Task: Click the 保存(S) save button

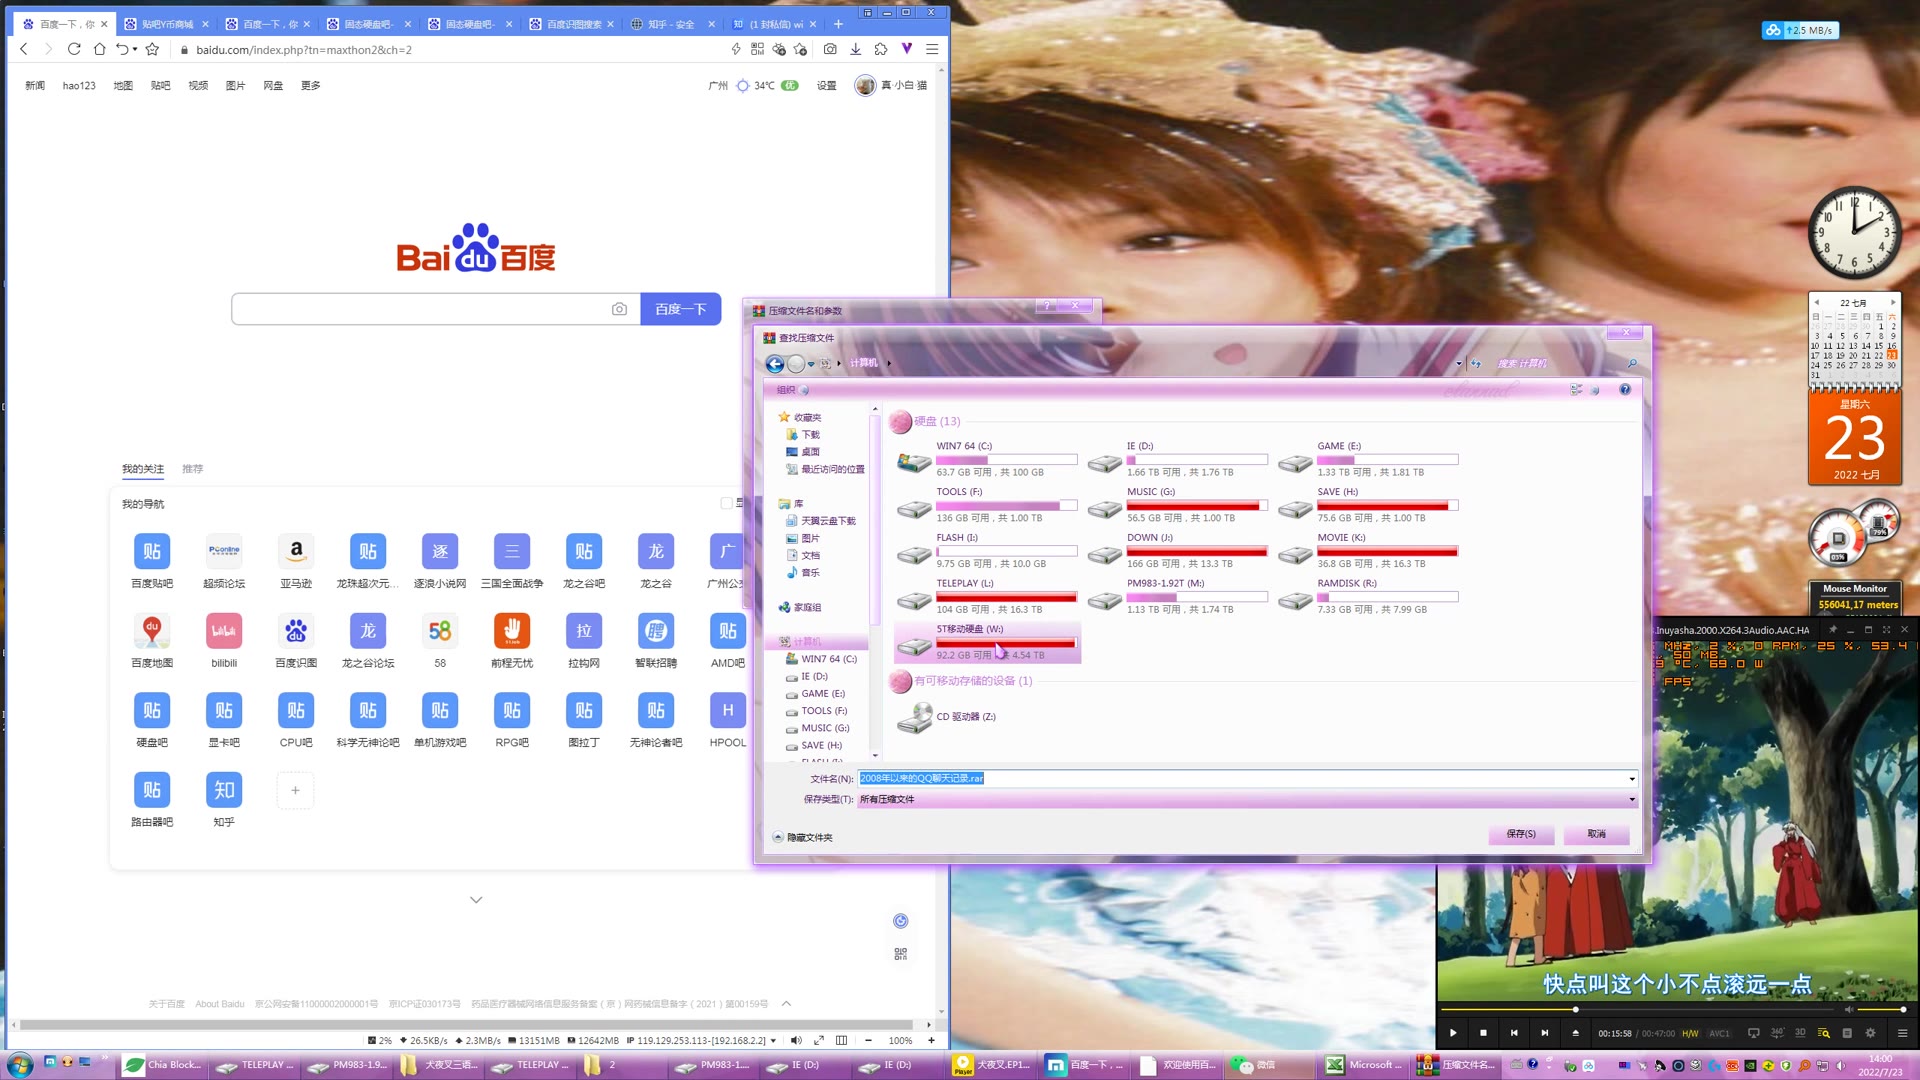Action: [1520, 834]
